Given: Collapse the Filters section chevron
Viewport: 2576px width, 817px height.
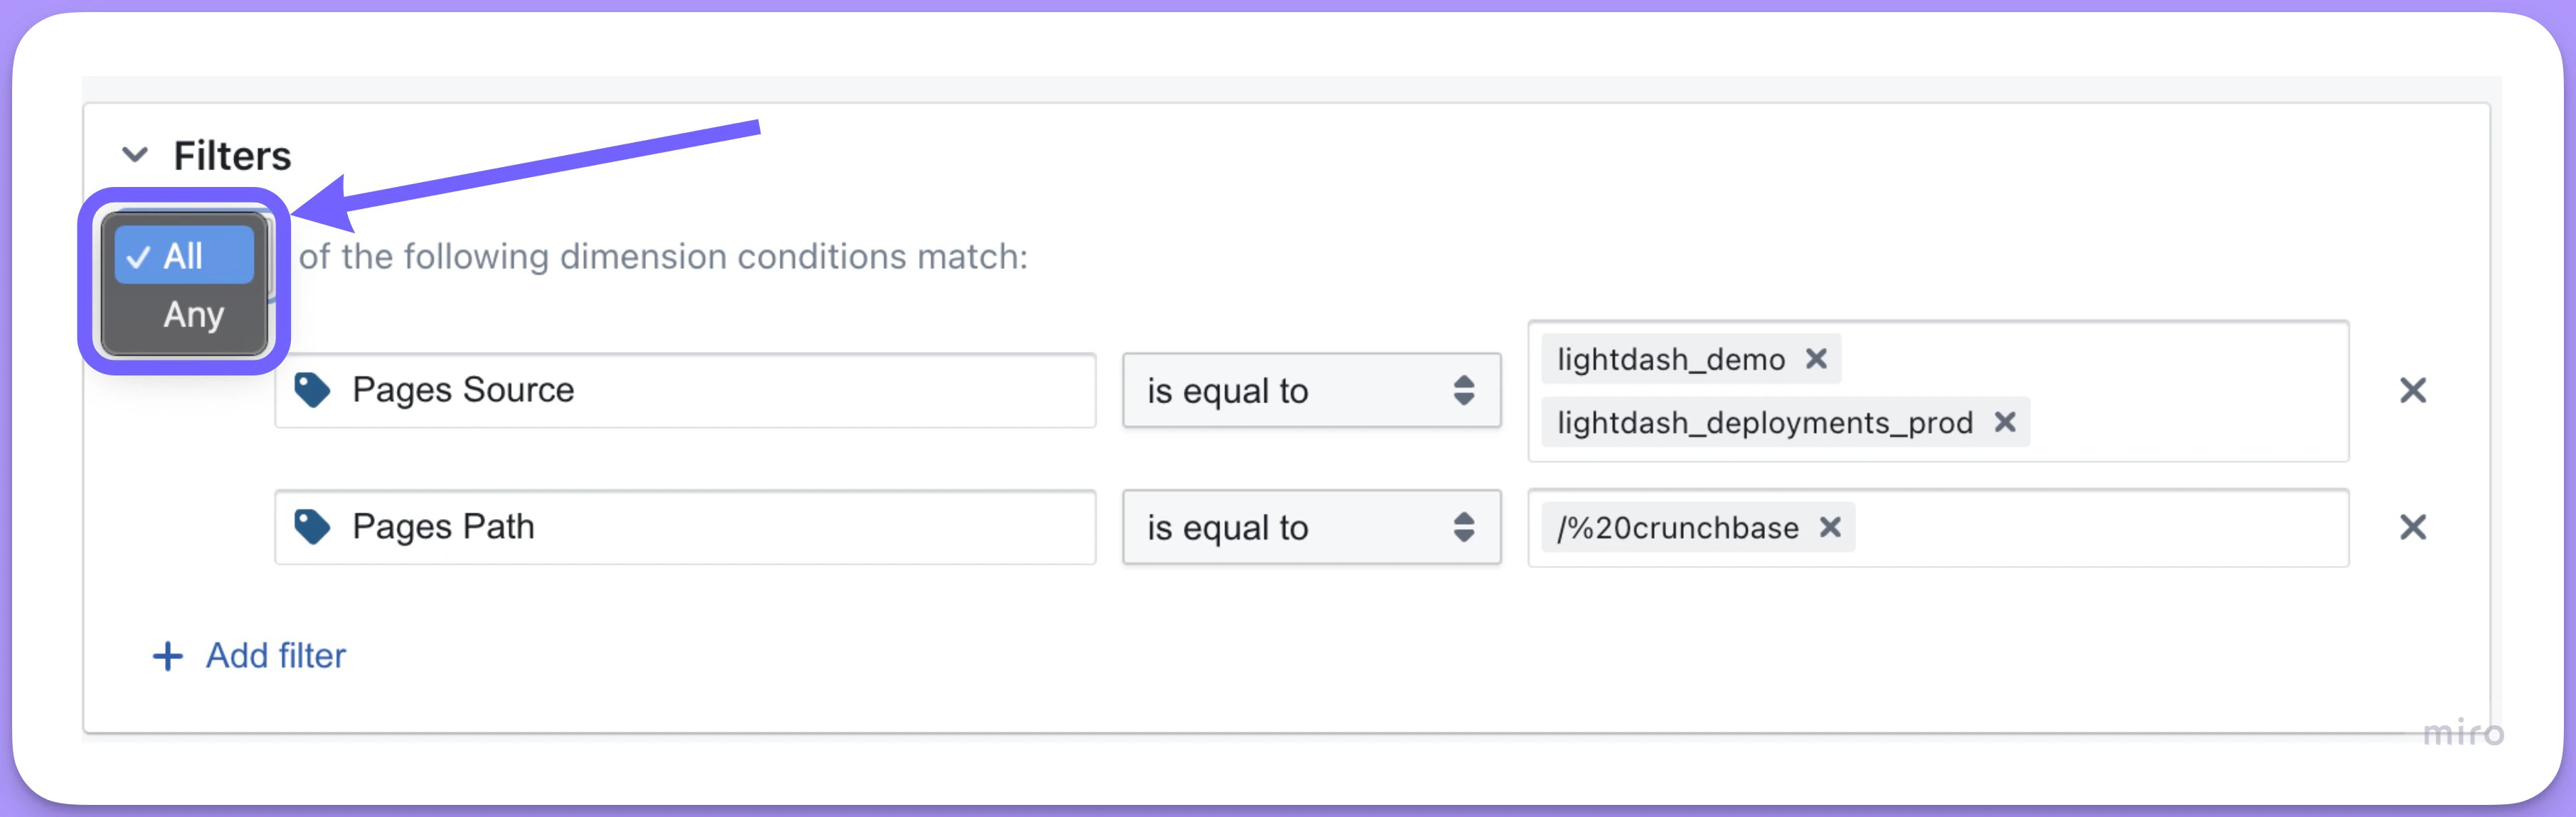Looking at the screenshot, I should pos(135,155).
